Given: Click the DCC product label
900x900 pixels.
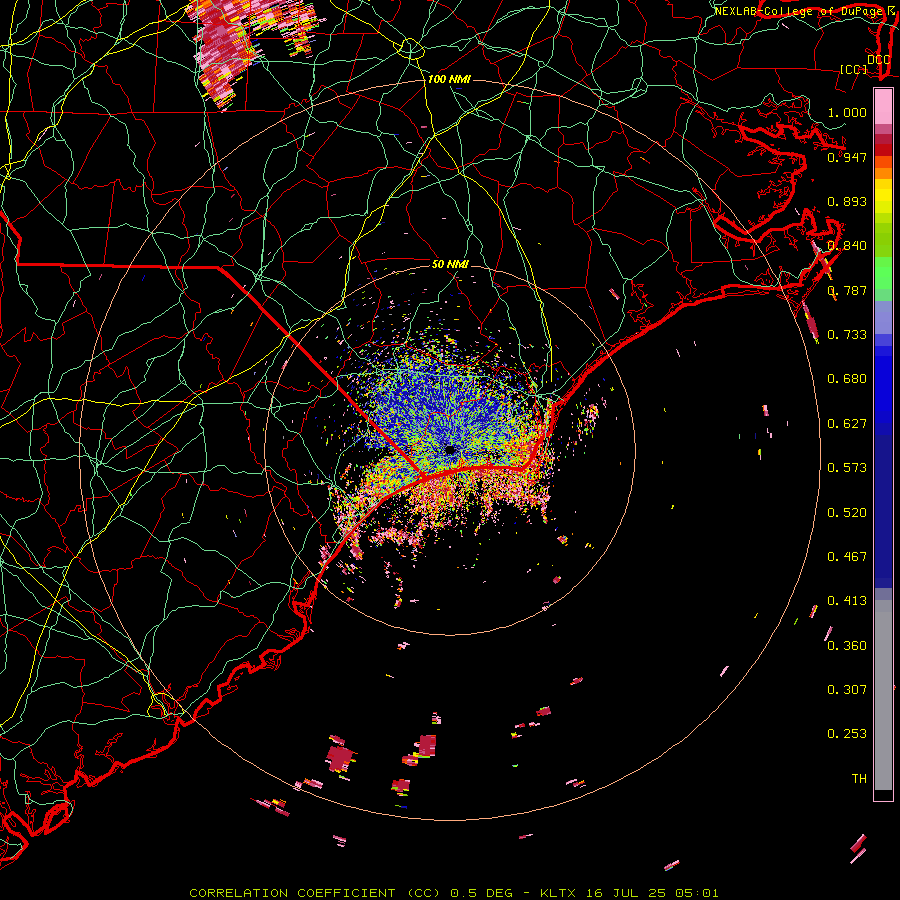Looking at the screenshot, I should pos(878,60).
